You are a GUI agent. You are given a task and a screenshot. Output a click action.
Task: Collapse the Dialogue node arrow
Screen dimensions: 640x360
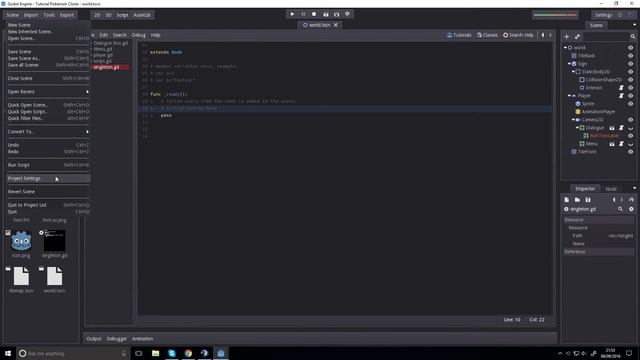click(577, 128)
